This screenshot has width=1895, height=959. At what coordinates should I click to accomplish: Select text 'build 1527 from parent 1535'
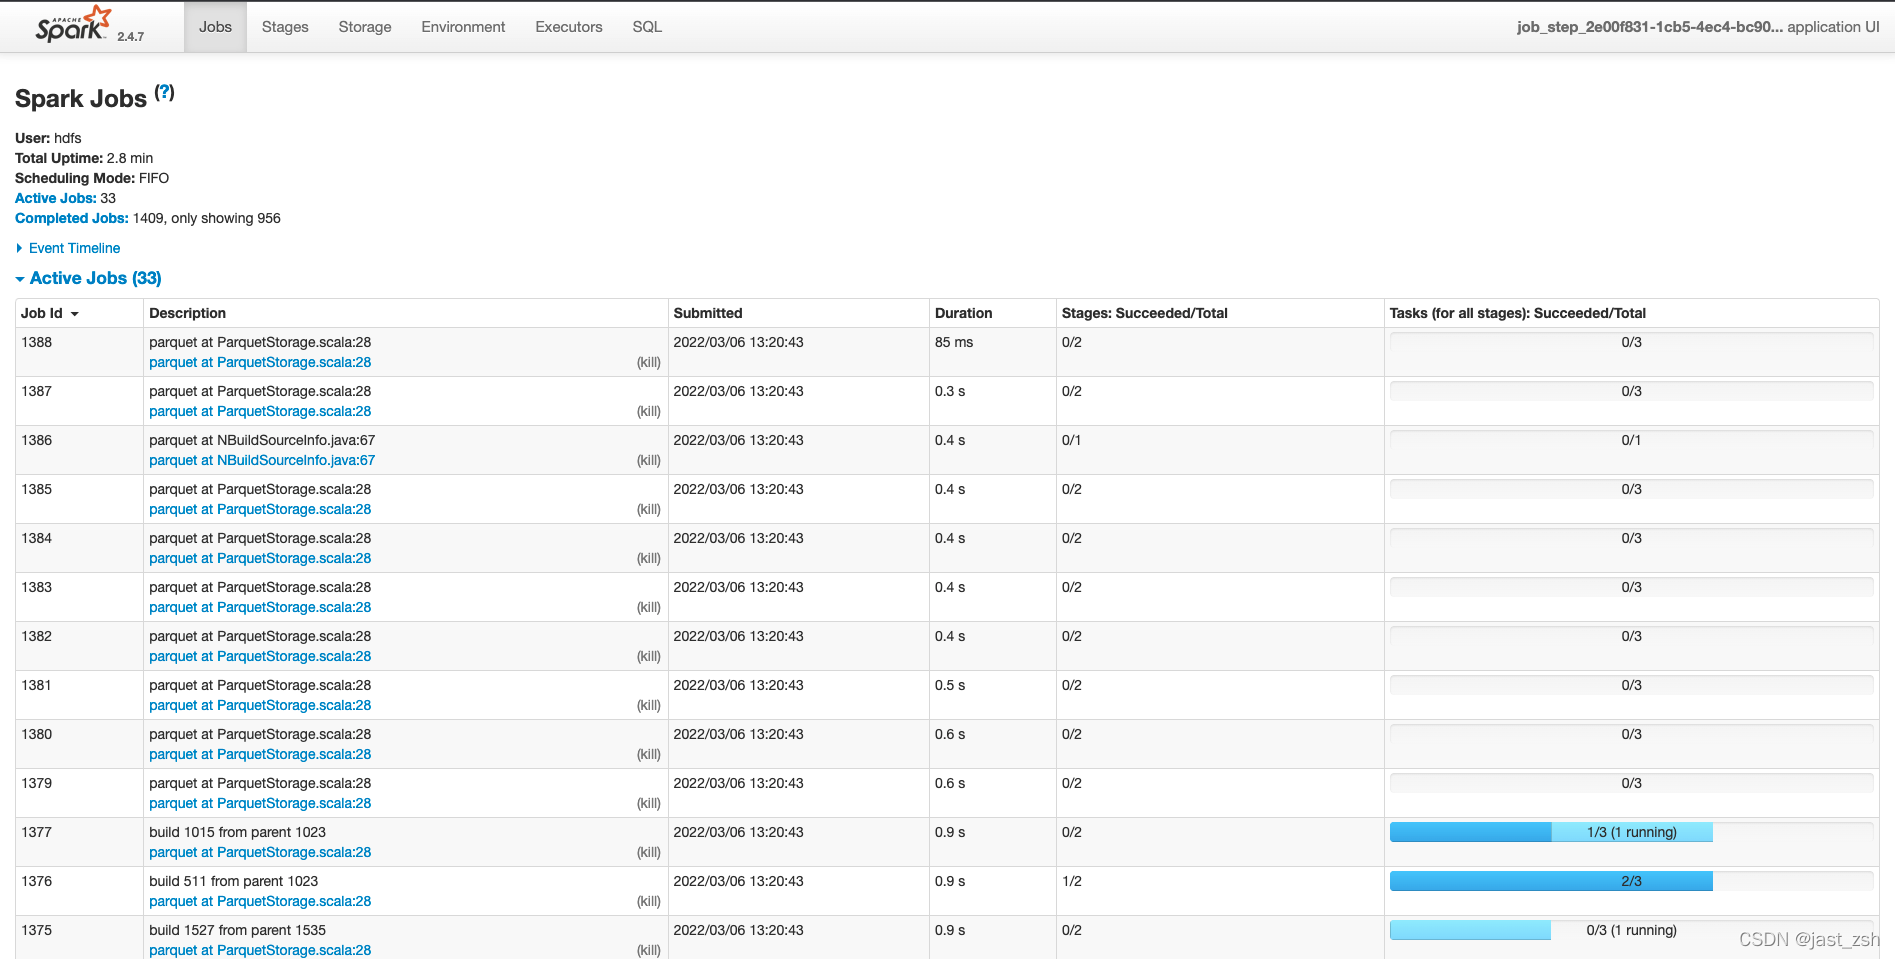click(x=237, y=930)
